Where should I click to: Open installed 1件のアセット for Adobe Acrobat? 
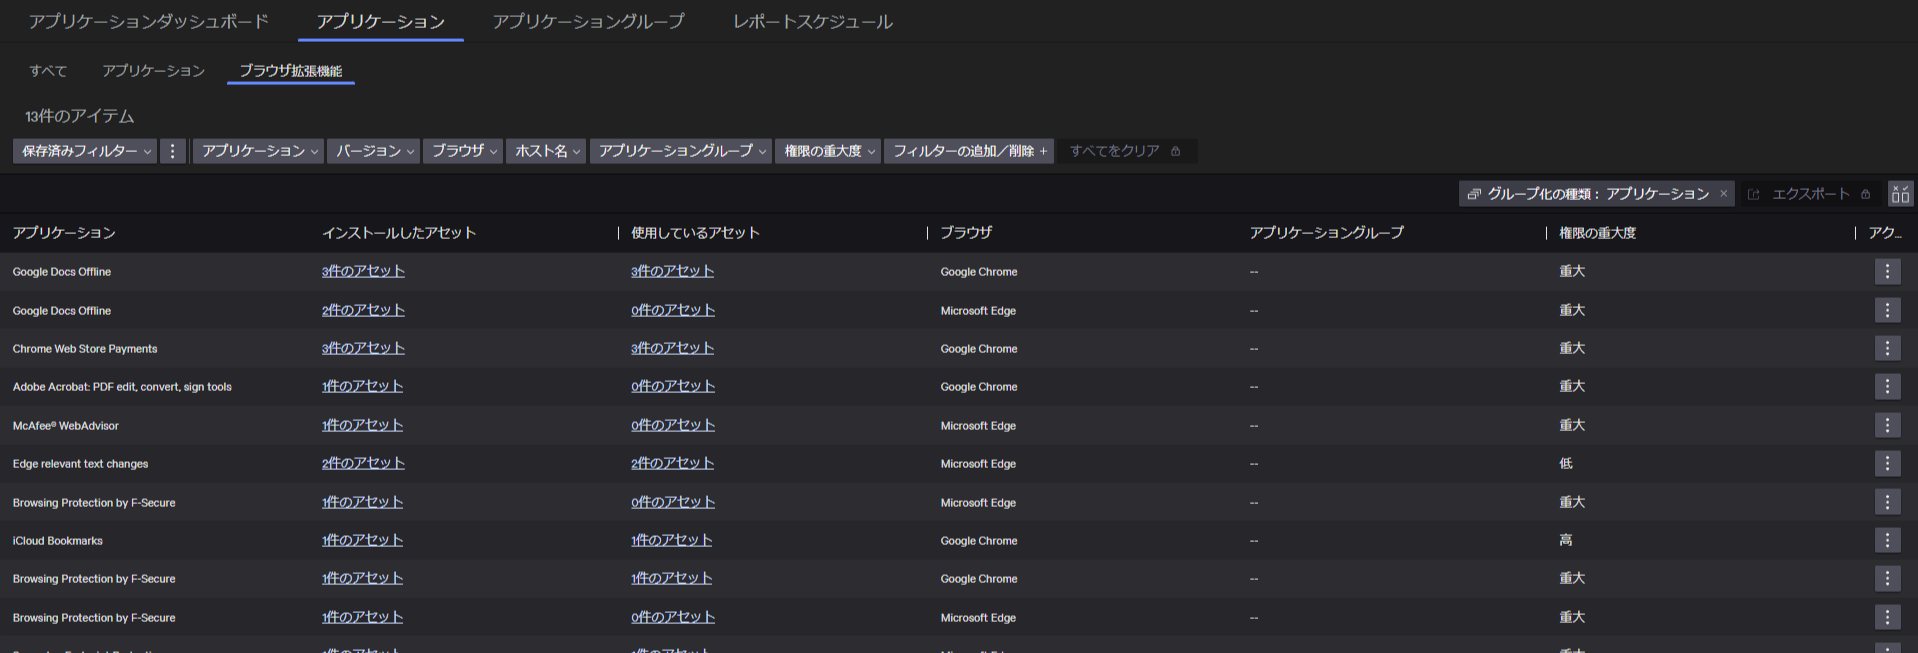[362, 386]
